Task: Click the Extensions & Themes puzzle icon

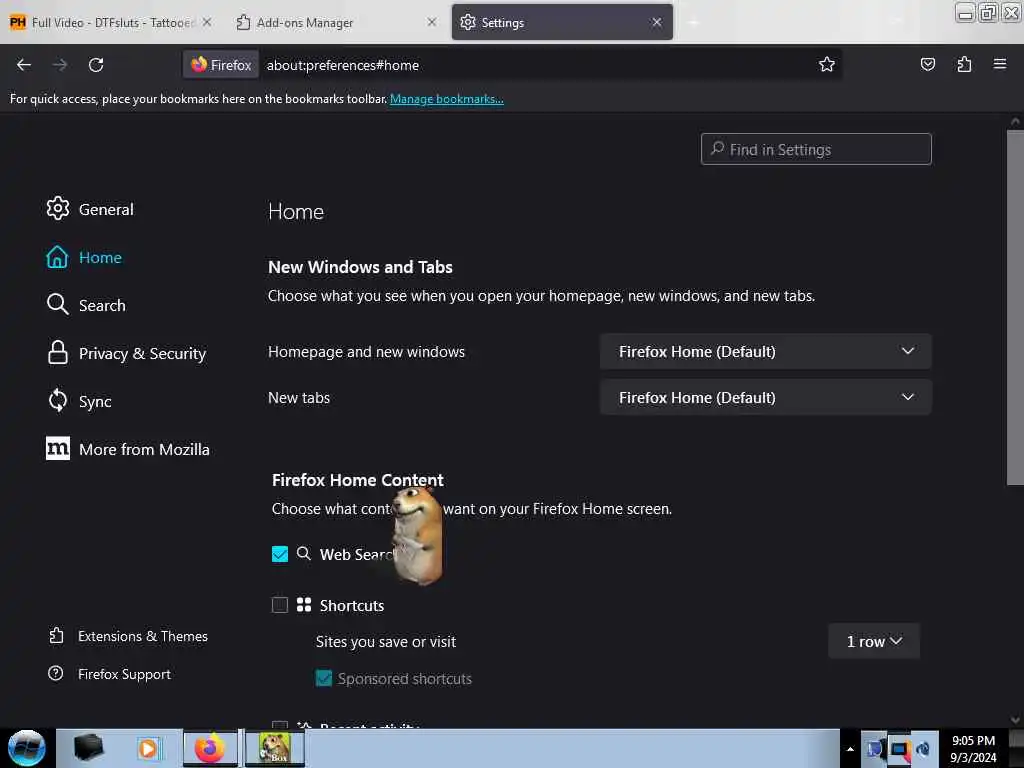Action: tap(57, 635)
